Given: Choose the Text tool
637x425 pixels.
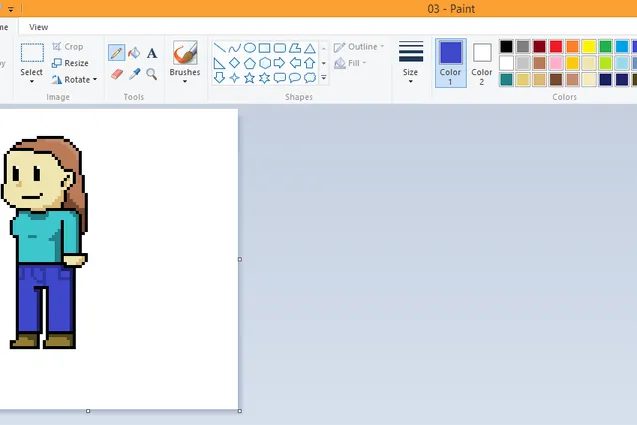Looking at the screenshot, I should [x=152, y=53].
